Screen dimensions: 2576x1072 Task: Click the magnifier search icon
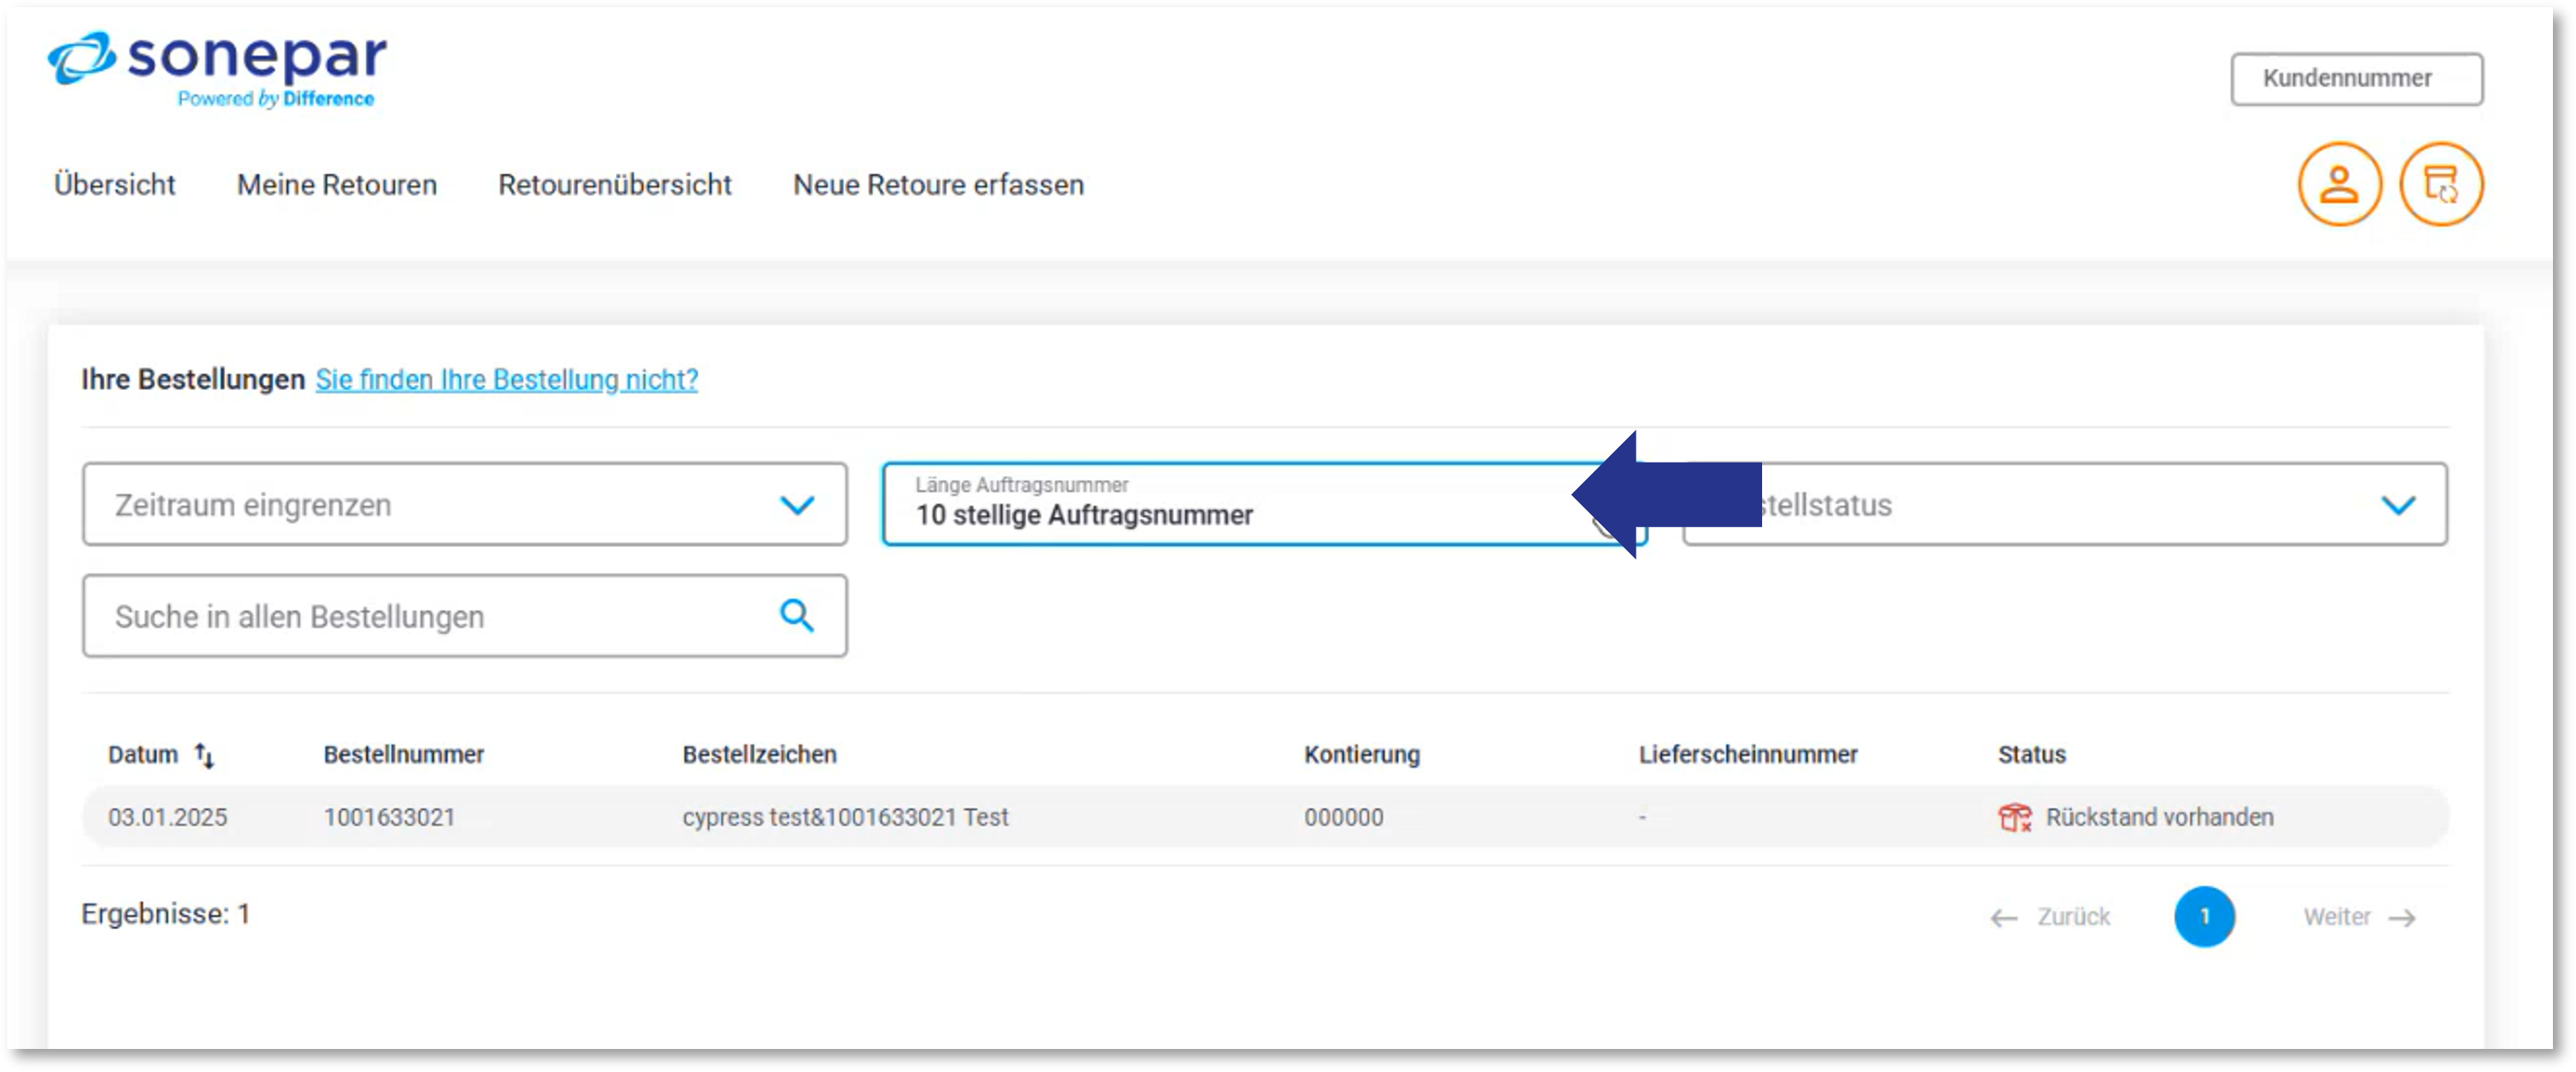[x=796, y=616]
